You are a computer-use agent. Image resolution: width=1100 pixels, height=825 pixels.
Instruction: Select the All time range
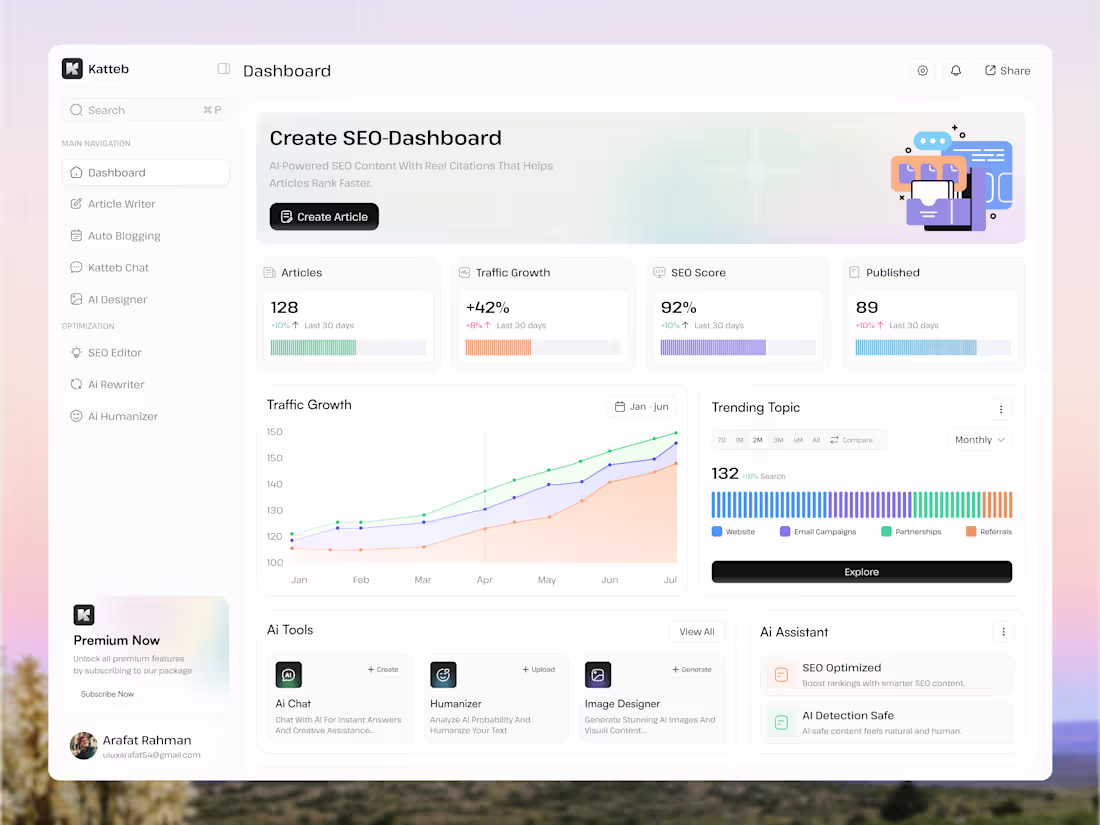tap(816, 441)
